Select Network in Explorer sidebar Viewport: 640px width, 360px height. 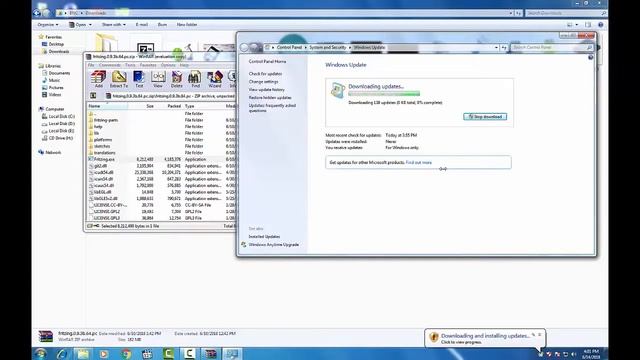49,153
